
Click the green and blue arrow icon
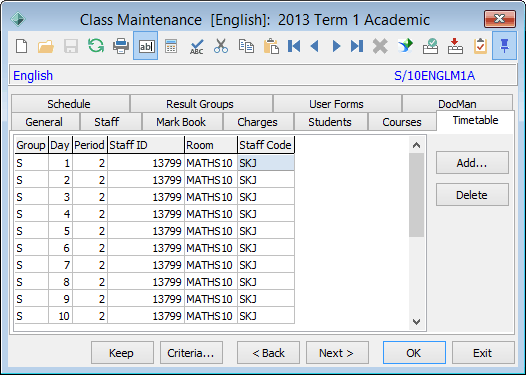click(405, 46)
